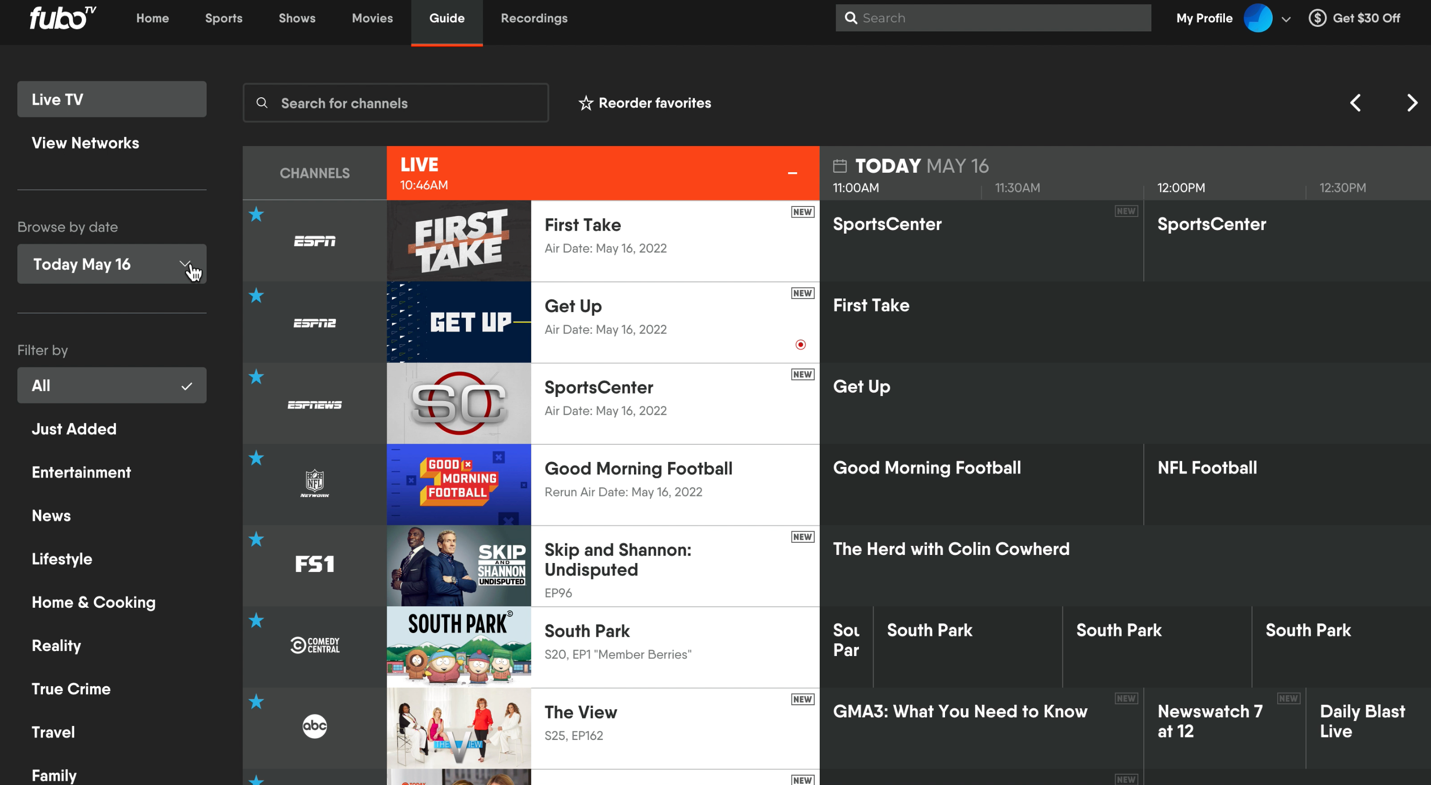Click the top search bar magnifier icon

(851, 18)
